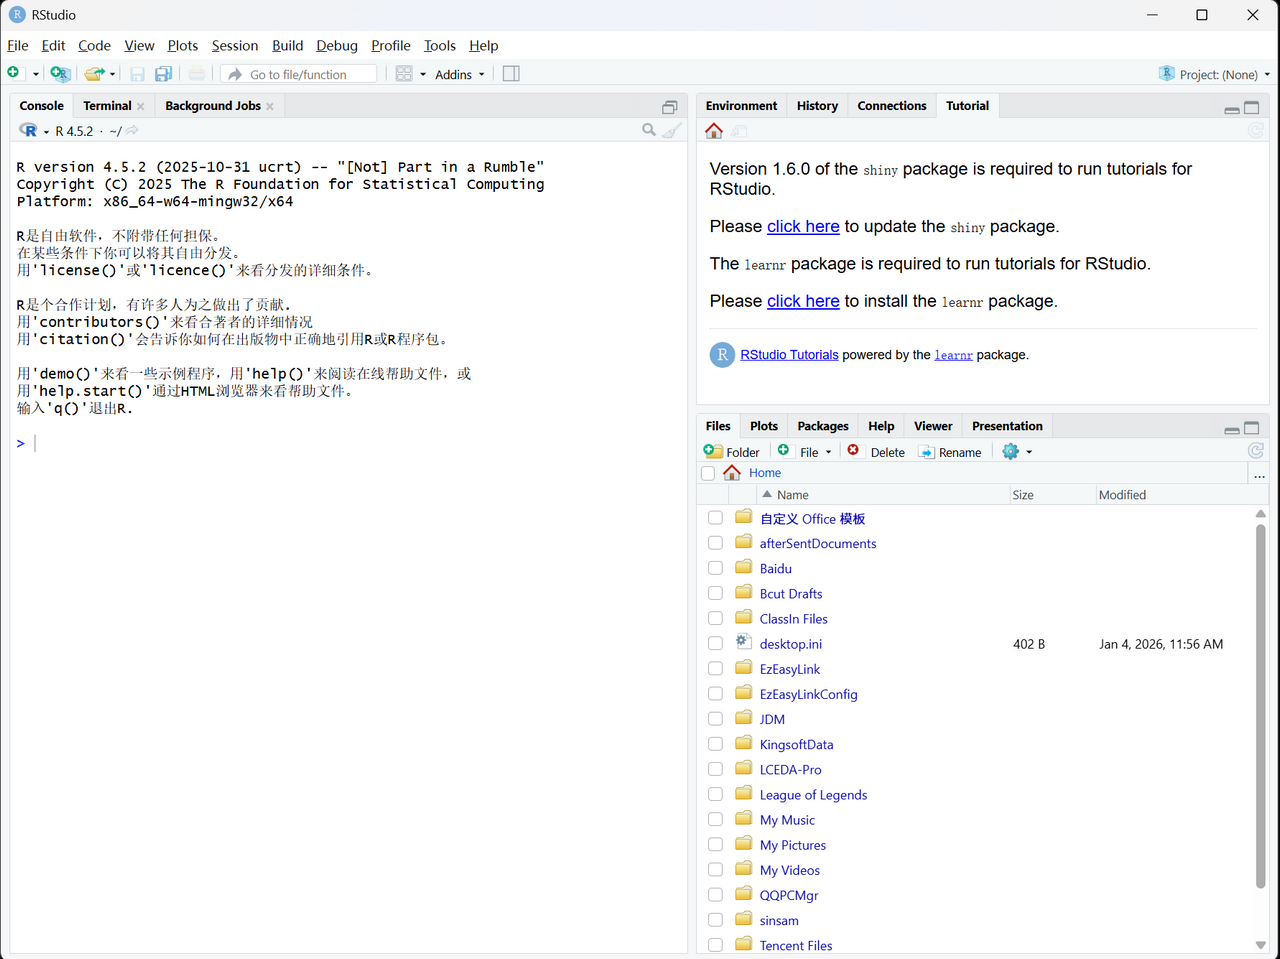
Task: Refresh the file listing with the refresh icon
Action: tap(1255, 450)
